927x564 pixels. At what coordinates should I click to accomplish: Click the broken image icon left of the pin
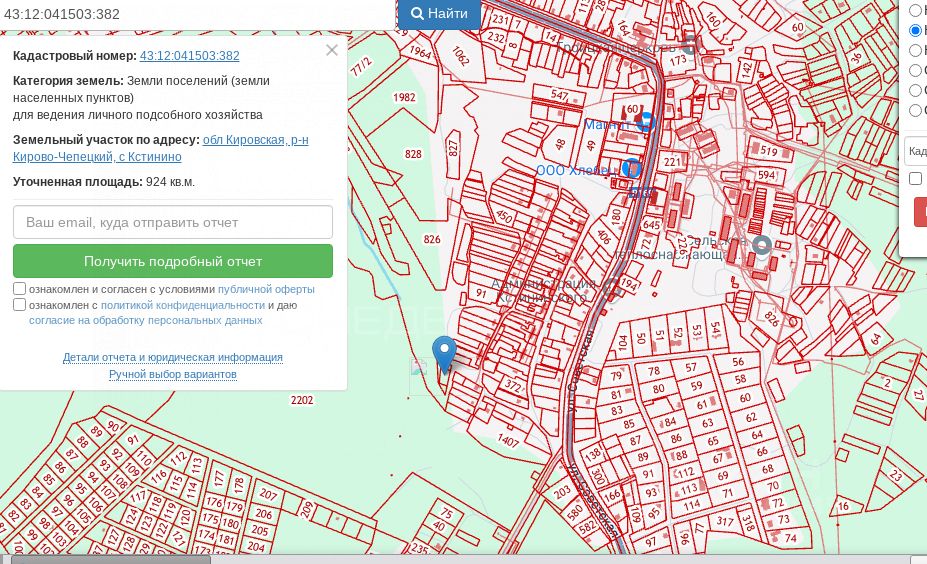coord(419,368)
